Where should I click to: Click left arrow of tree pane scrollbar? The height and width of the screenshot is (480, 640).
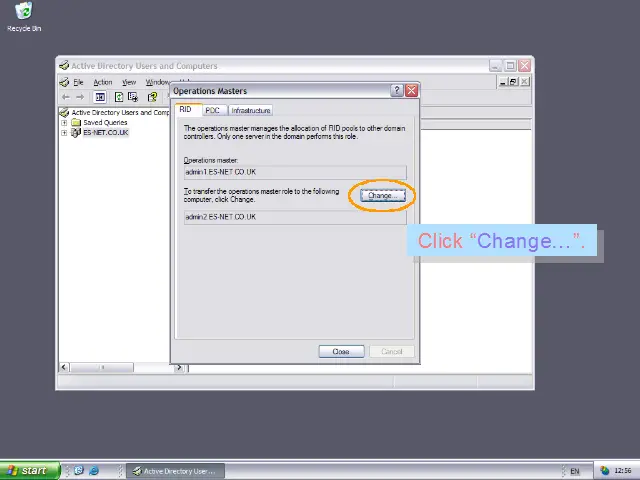(64, 367)
